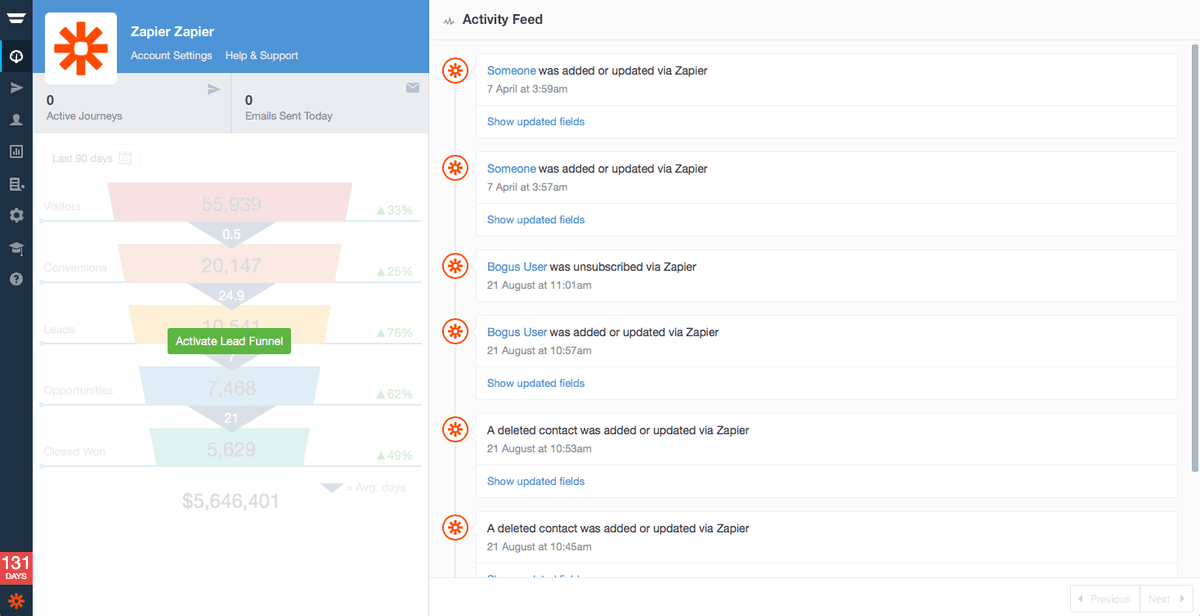The image size is (1200, 616).
Task: Go to Previous activity page
Action: [x=1104, y=599]
